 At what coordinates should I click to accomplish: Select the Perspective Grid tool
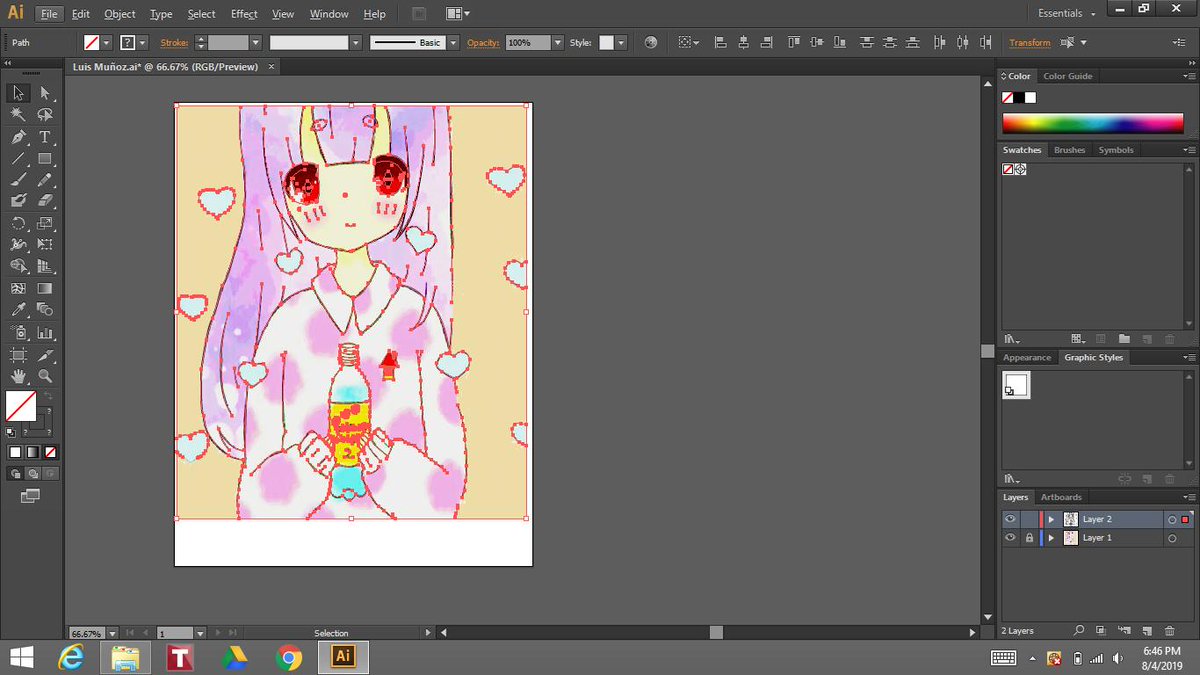coord(45,266)
